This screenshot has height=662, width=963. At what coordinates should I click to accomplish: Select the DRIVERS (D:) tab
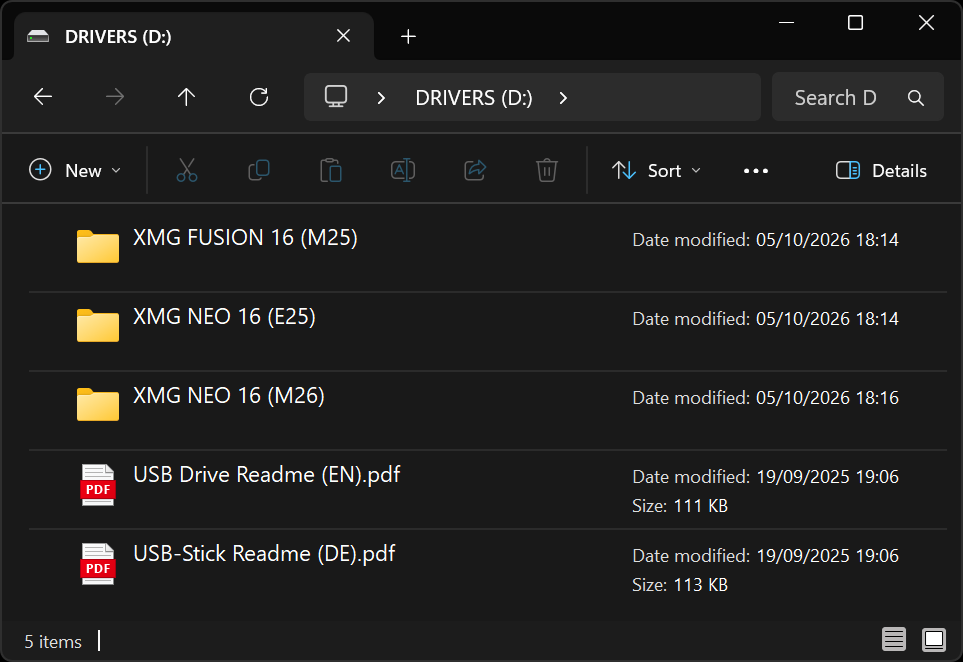tap(193, 37)
